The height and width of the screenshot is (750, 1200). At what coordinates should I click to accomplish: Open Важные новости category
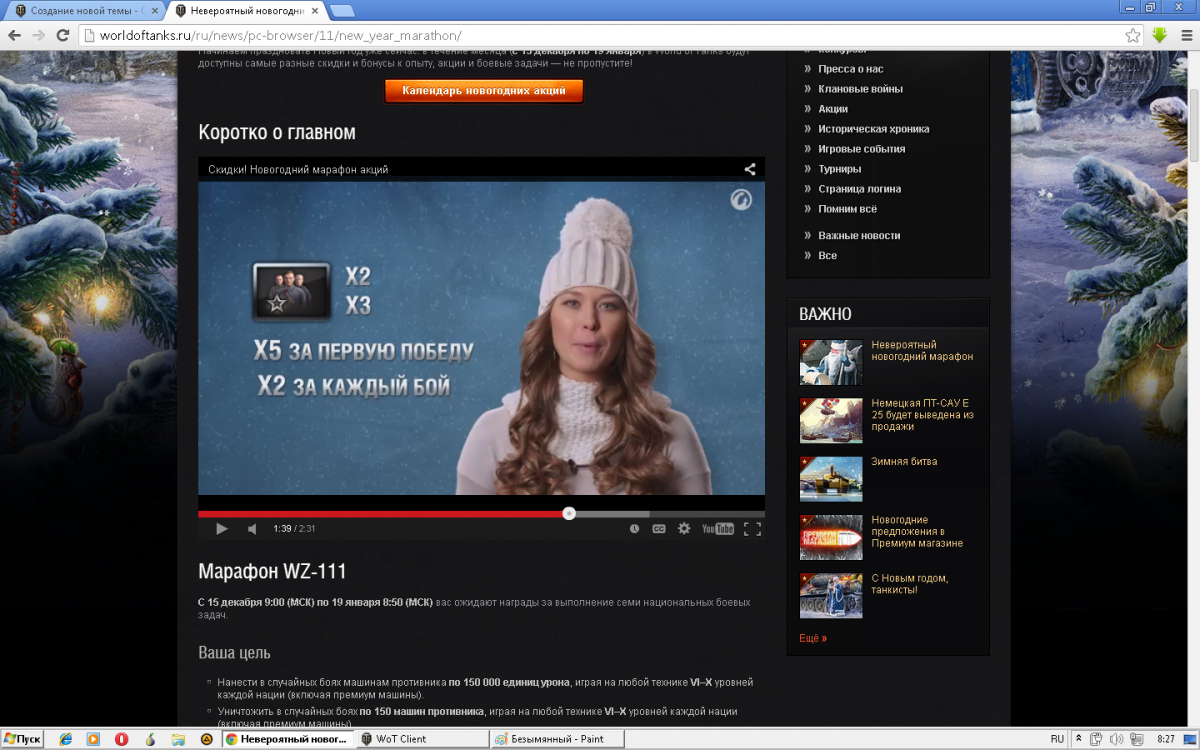coord(859,235)
